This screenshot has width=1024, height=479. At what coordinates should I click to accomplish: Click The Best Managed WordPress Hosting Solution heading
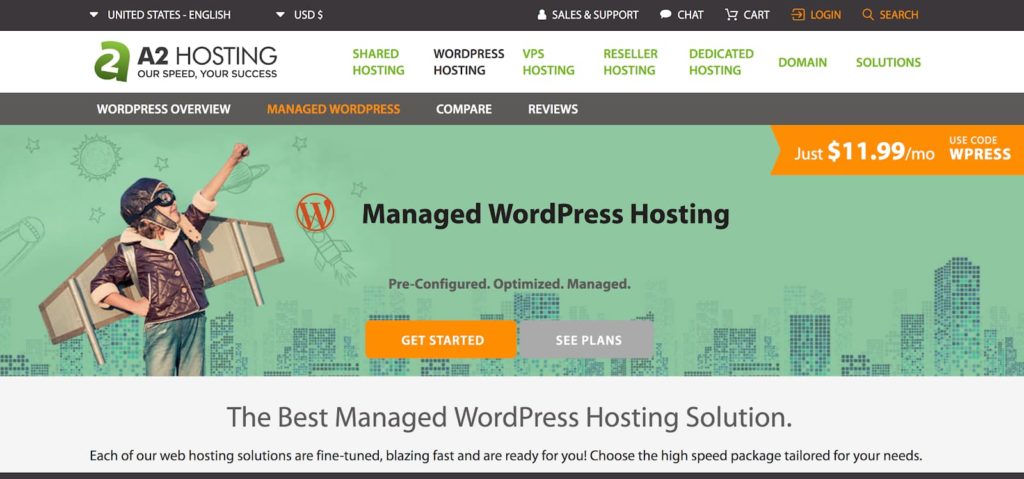coord(509,417)
